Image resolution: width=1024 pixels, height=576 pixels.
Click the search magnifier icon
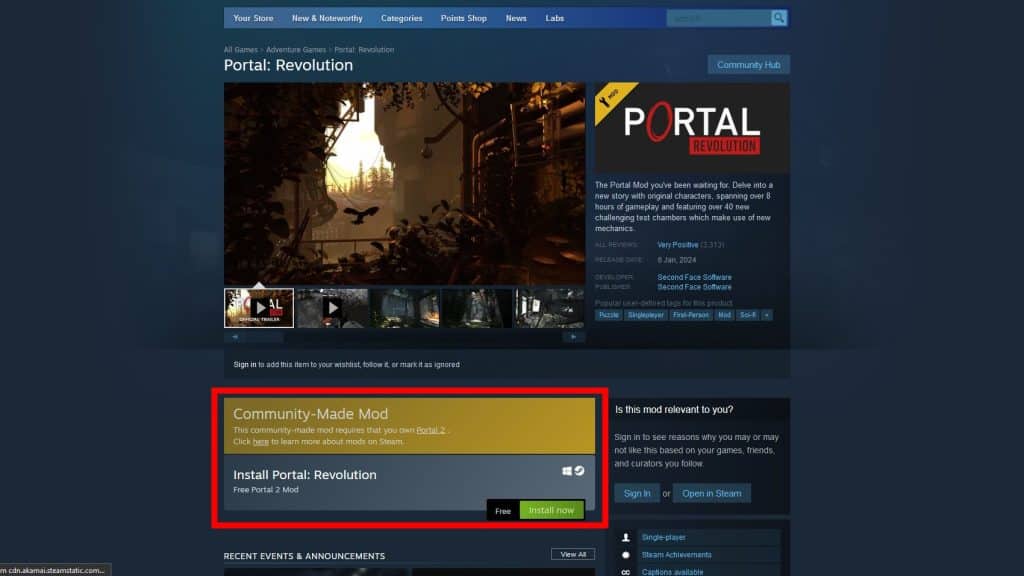(778, 18)
